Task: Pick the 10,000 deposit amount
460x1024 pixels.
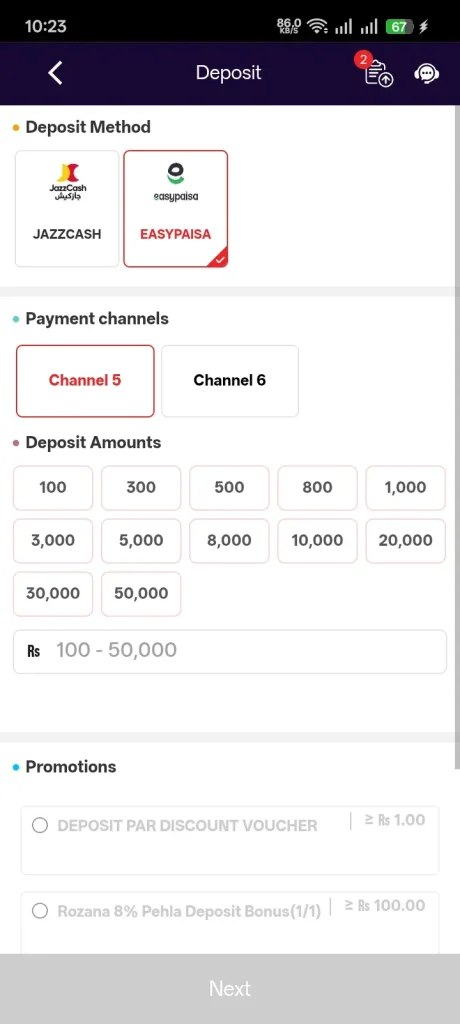Action: (318, 541)
